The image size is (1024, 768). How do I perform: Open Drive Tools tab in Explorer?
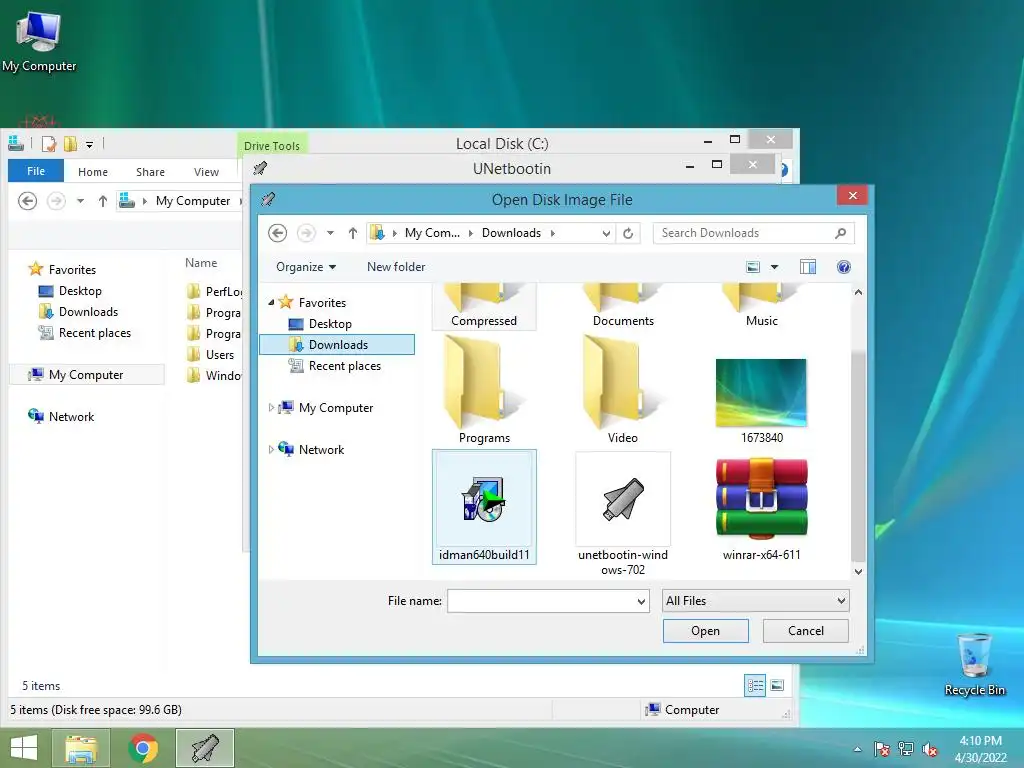272,145
